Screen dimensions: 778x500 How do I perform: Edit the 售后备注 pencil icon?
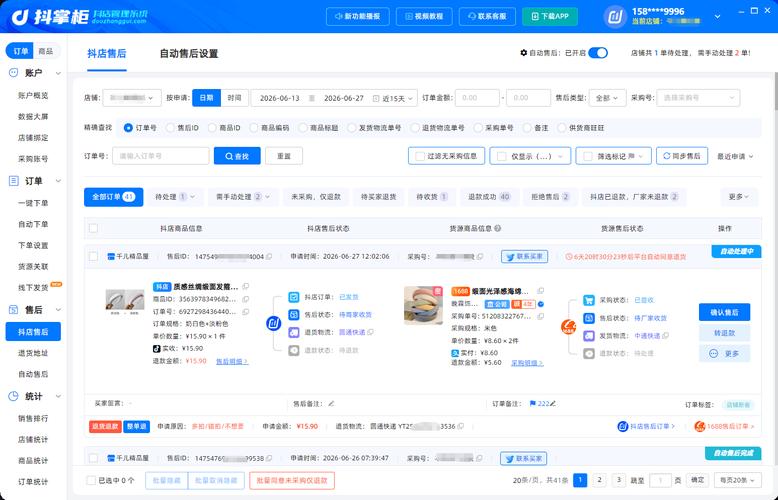click(x=331, y=404)
